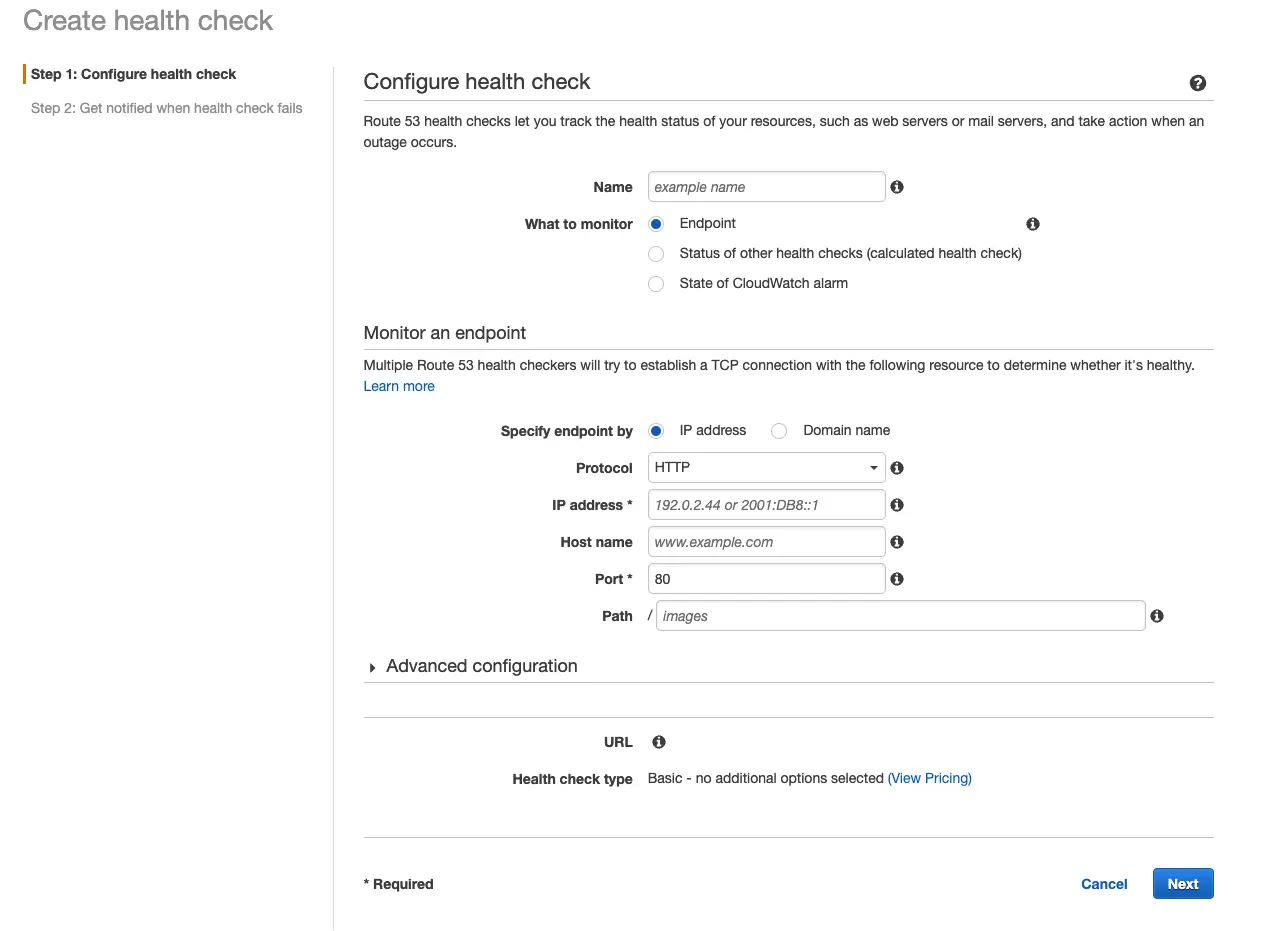Click info icon beside IP address field
The image size is (1268, 931).
[897, 505]
